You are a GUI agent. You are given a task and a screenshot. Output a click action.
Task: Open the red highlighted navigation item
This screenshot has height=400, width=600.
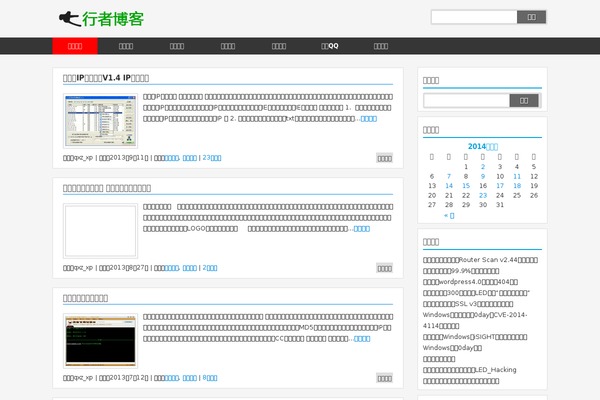point(75,46)
